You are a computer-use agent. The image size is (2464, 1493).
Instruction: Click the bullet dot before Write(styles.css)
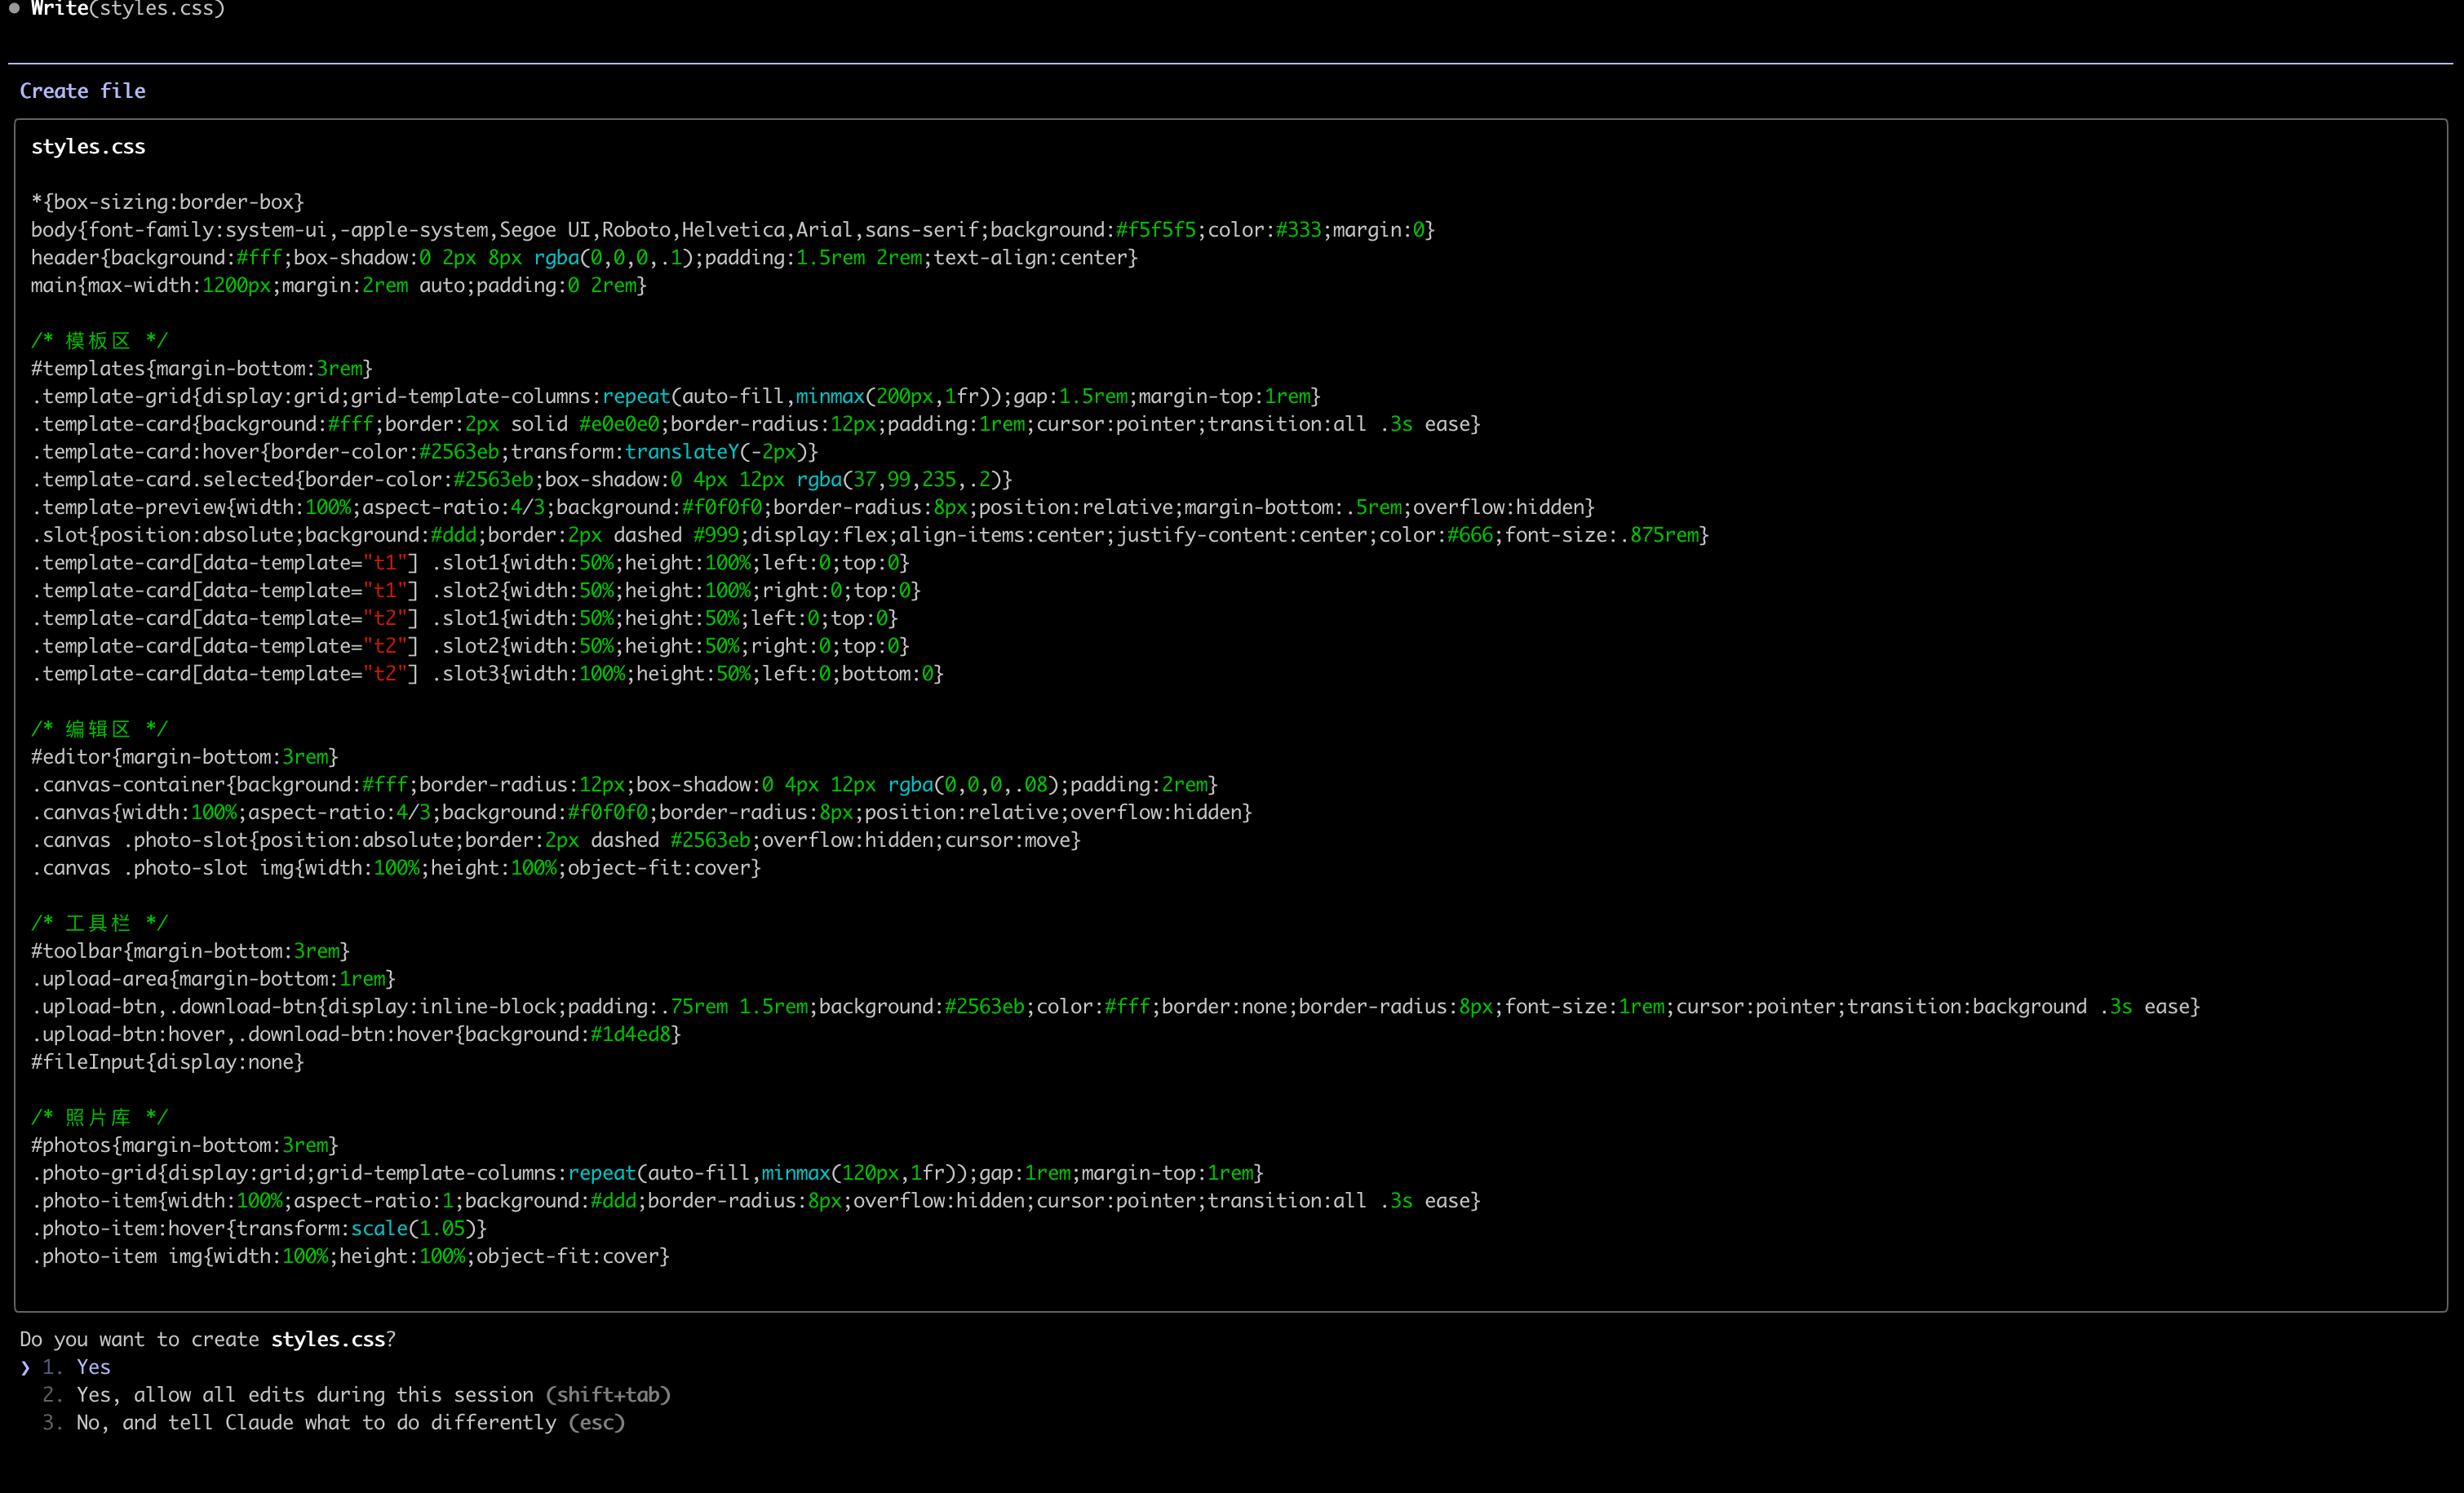(x=14, y=8)
